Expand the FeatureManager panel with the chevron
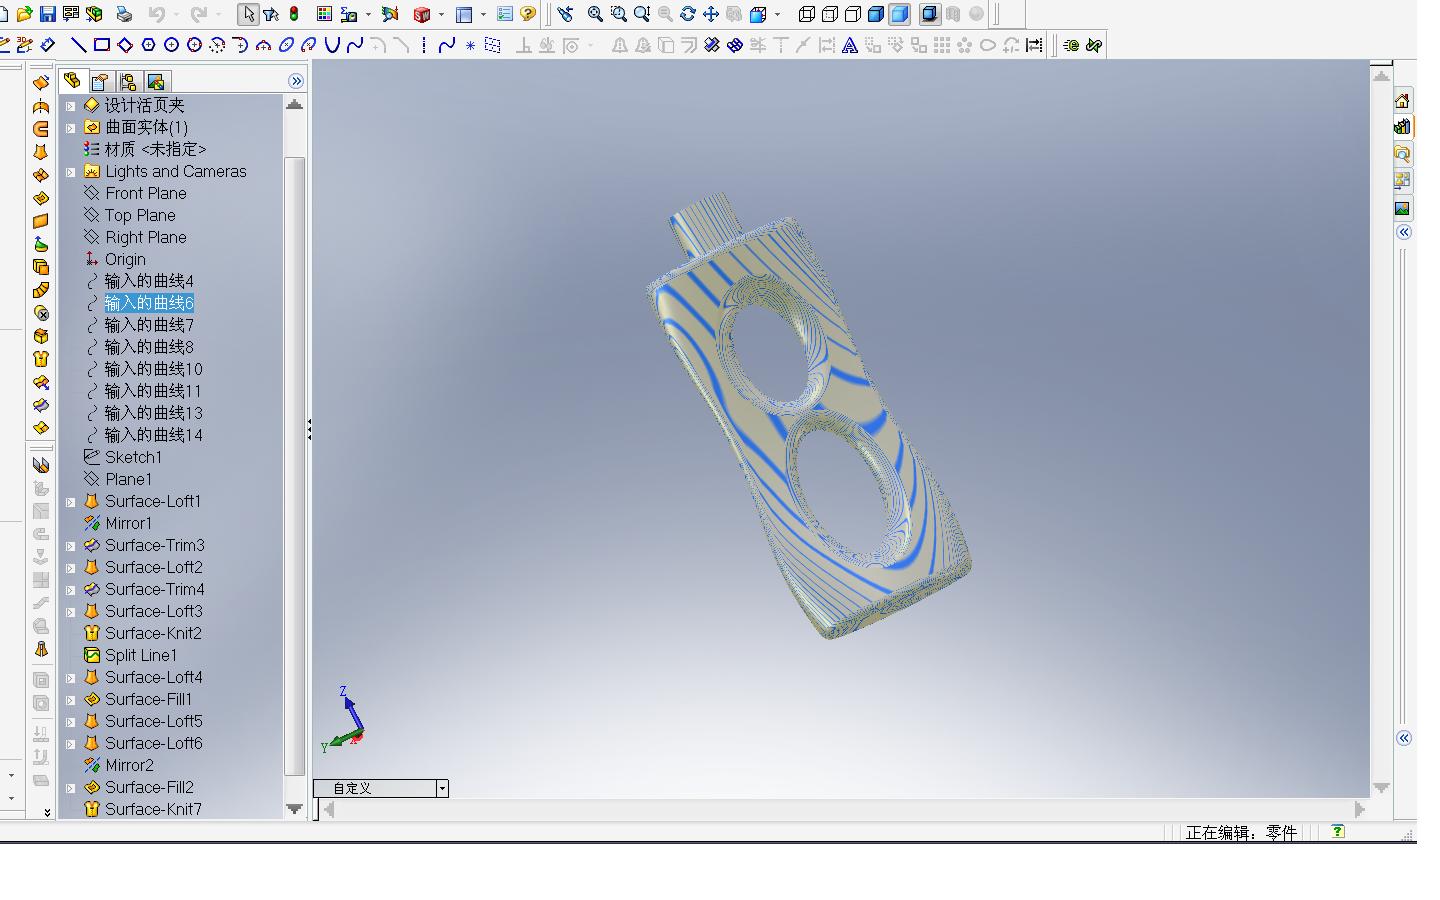 [296, 81]
